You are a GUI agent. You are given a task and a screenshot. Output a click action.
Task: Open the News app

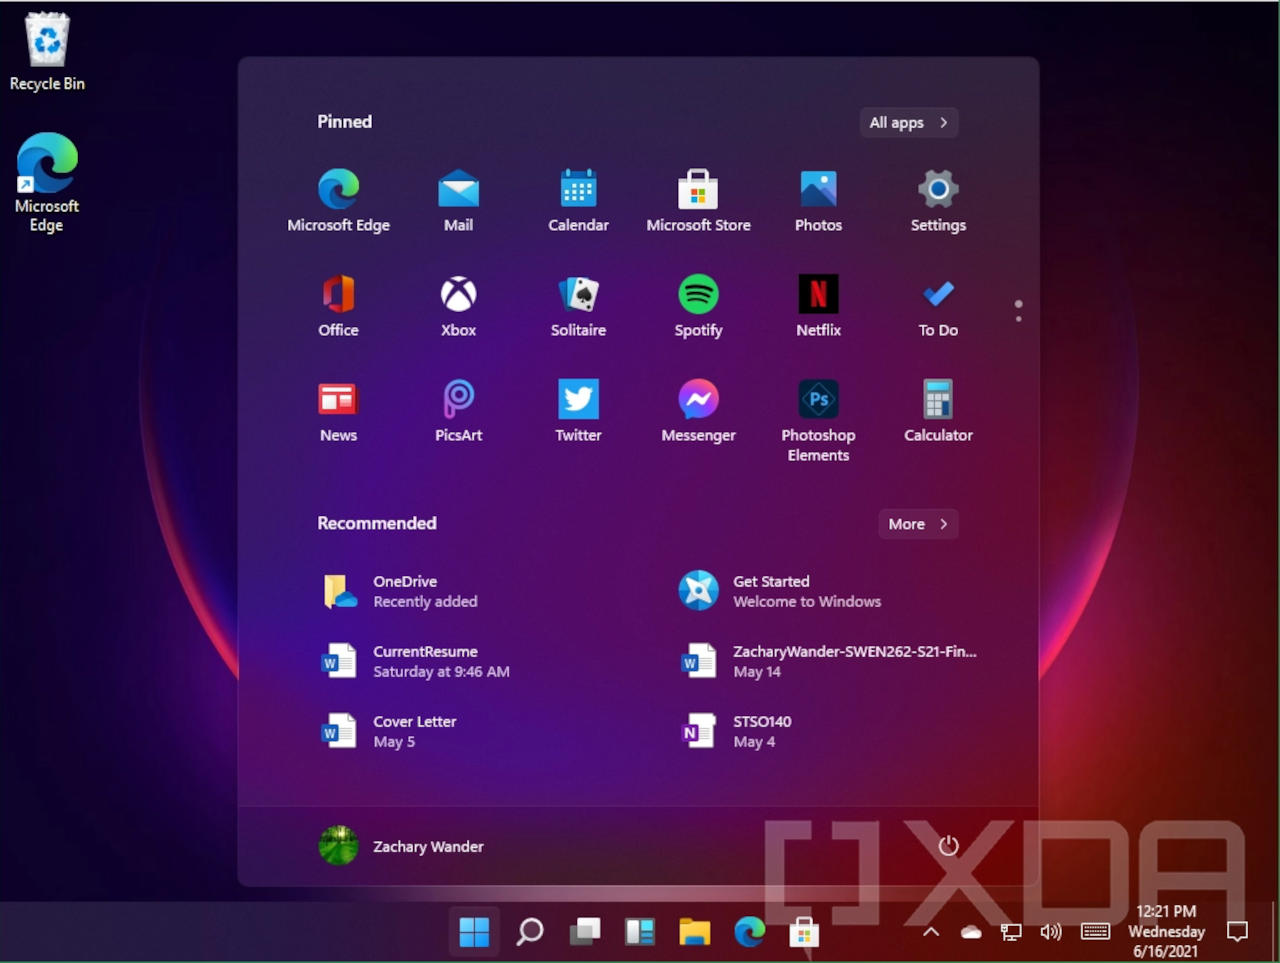[x=339, y=411]
